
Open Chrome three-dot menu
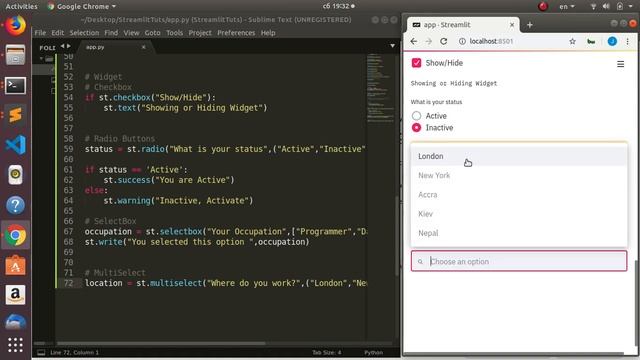(x=628, y=41)
